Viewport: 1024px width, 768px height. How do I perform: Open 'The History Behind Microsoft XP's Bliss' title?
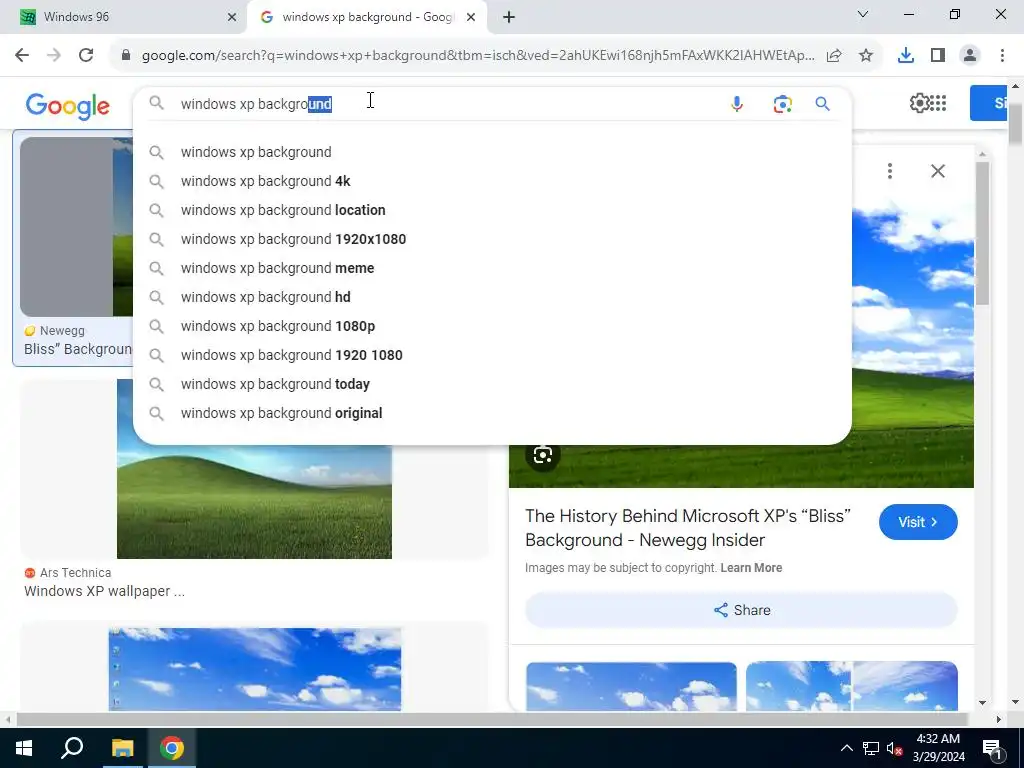pyautogui.click(x=688, y=528)
